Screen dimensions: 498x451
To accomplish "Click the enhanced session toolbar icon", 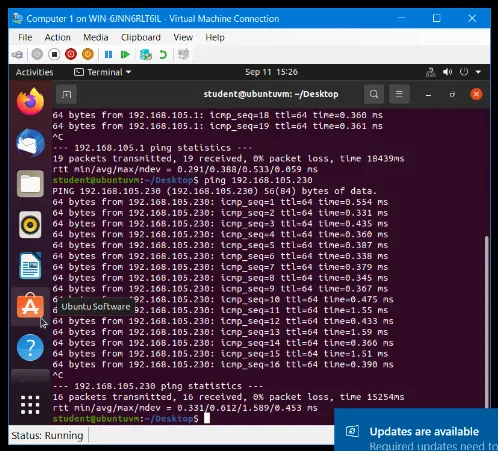I will point(183,54).
